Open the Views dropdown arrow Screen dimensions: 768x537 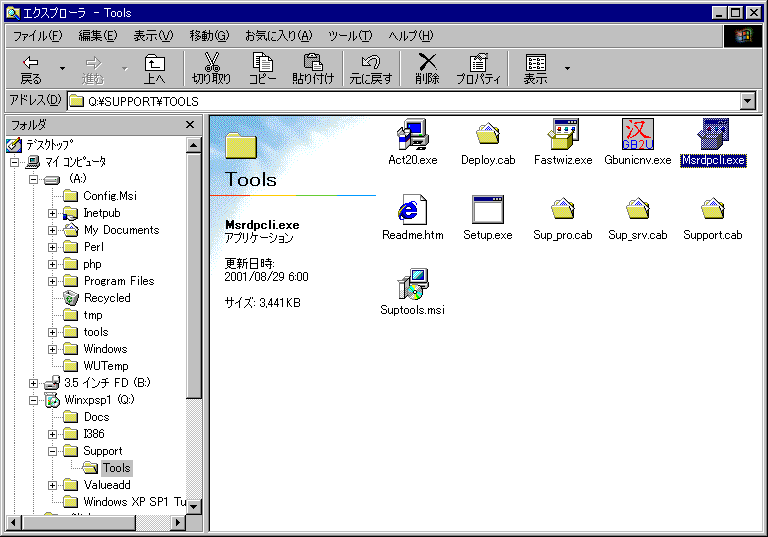567,69
